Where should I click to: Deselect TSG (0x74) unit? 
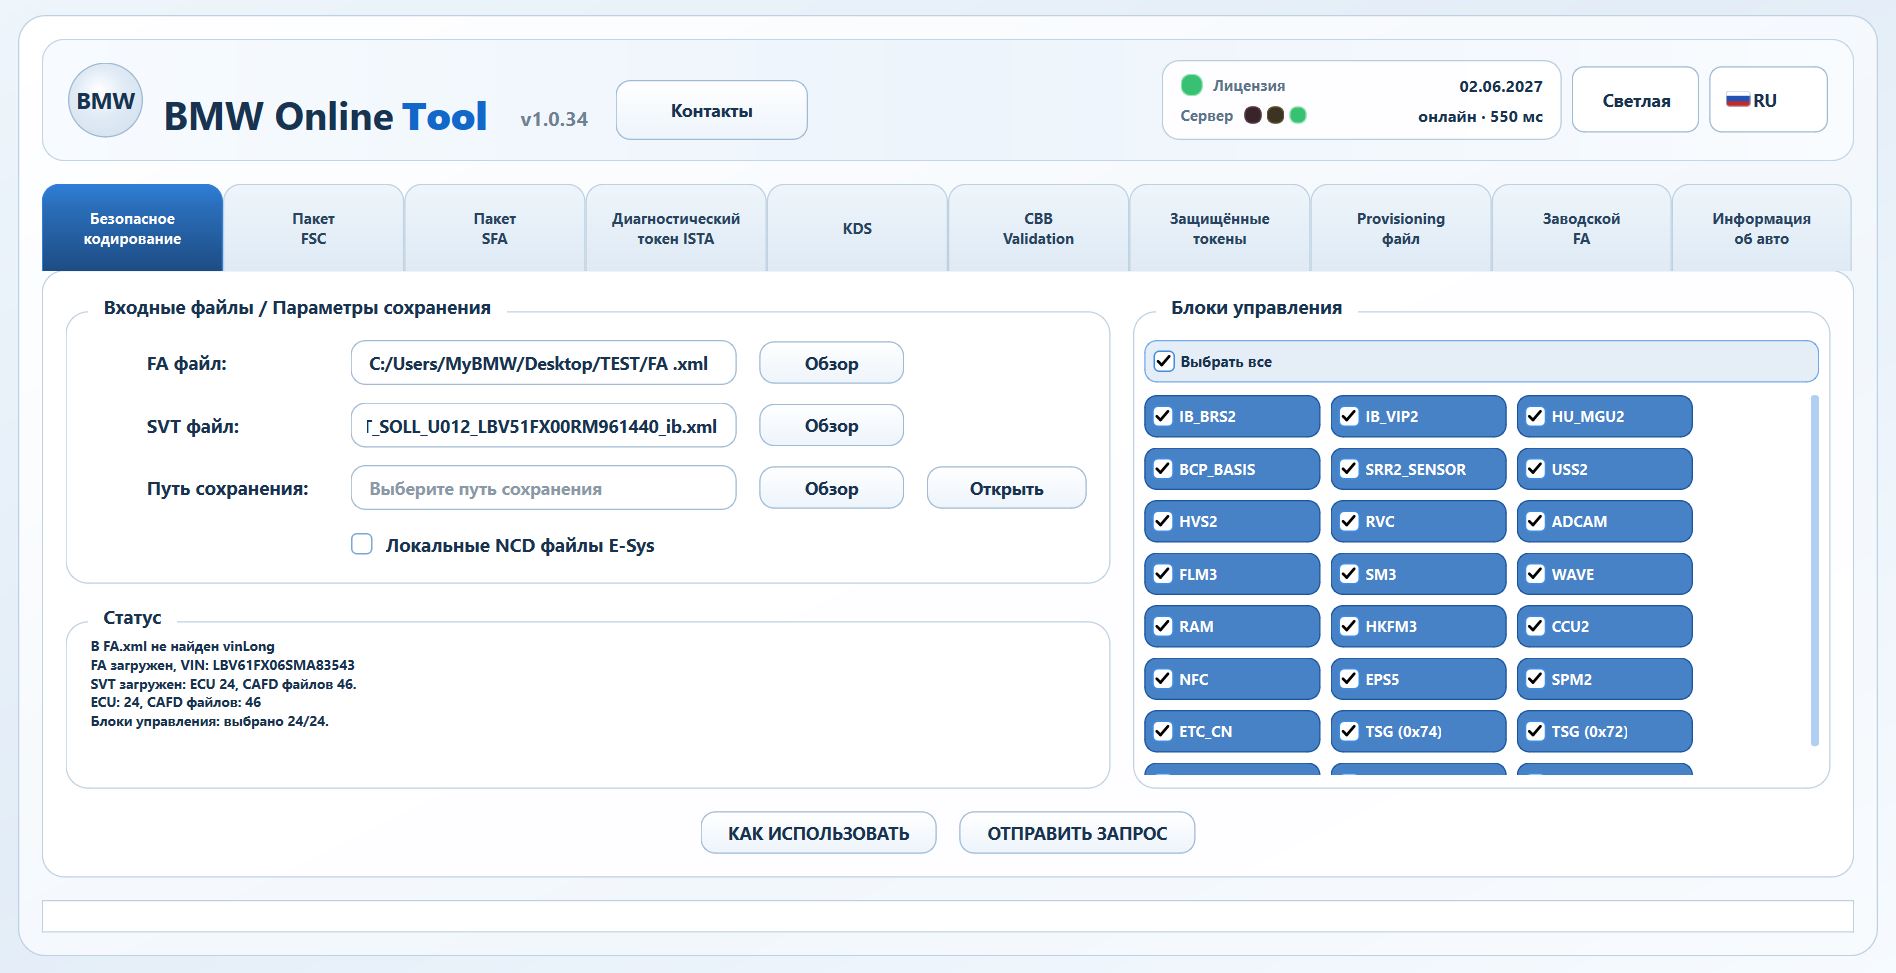pyautogui.click(x=1349, y=731)
